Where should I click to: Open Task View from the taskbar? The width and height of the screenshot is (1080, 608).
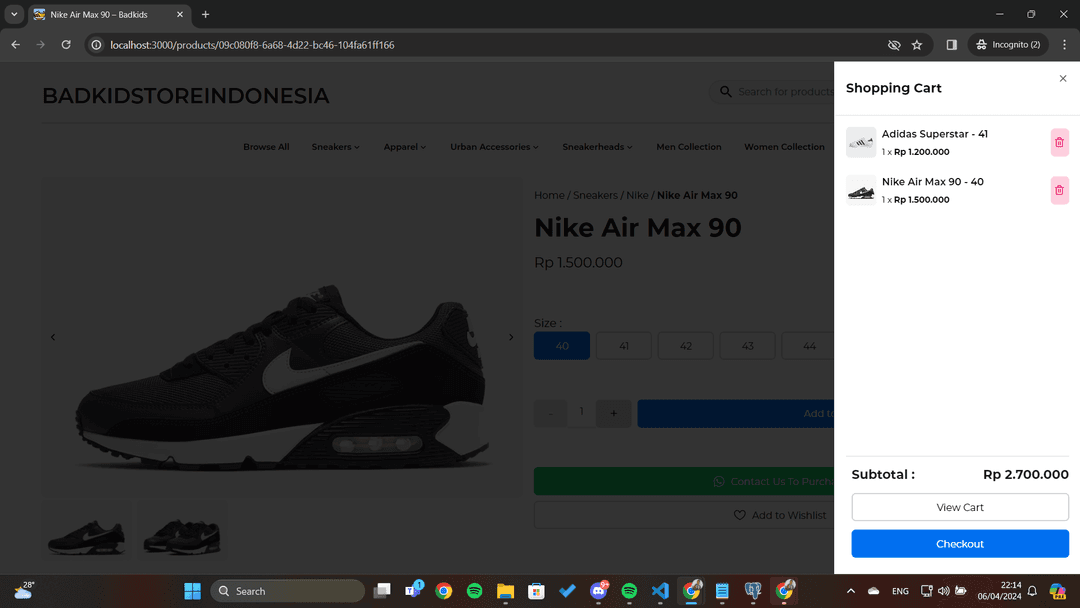[x=382, y=591]
